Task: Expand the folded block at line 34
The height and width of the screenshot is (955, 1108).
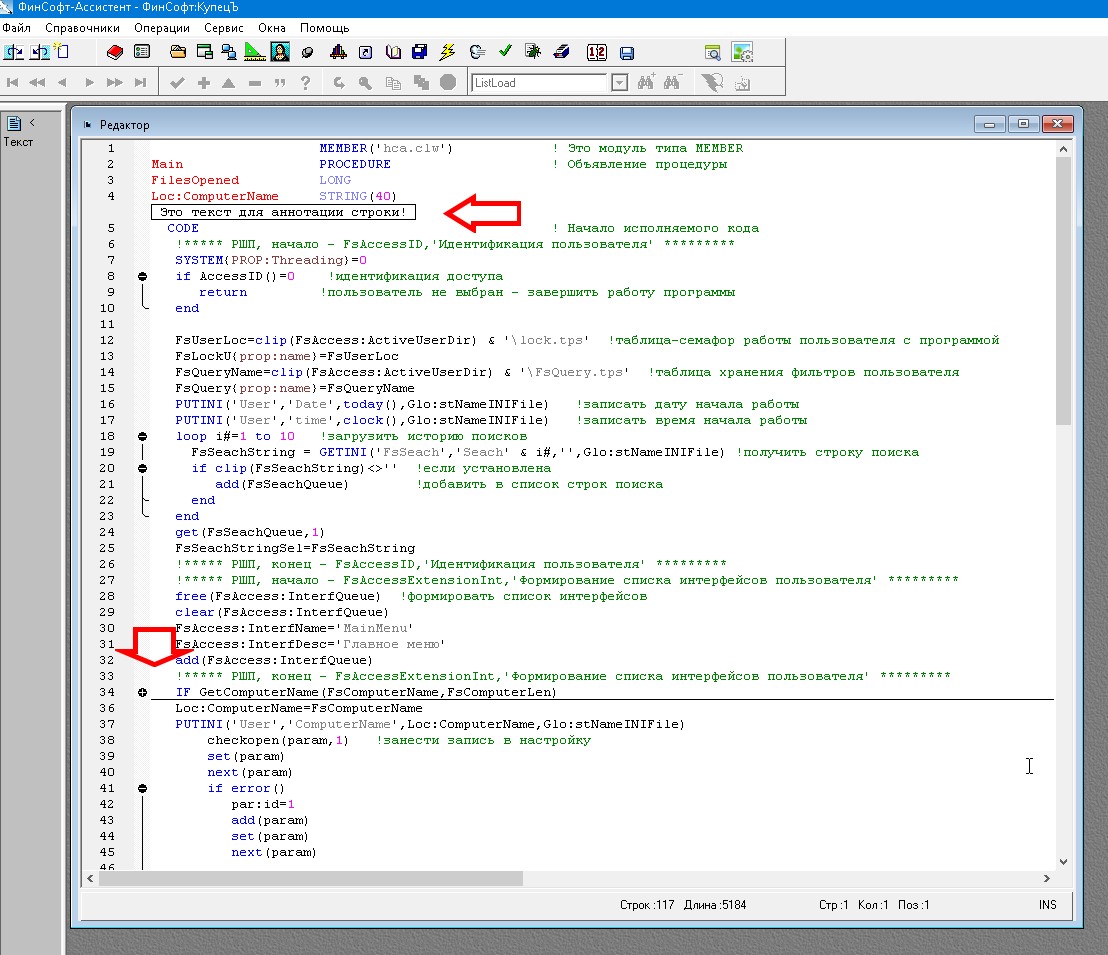Action: coord(142,692)
